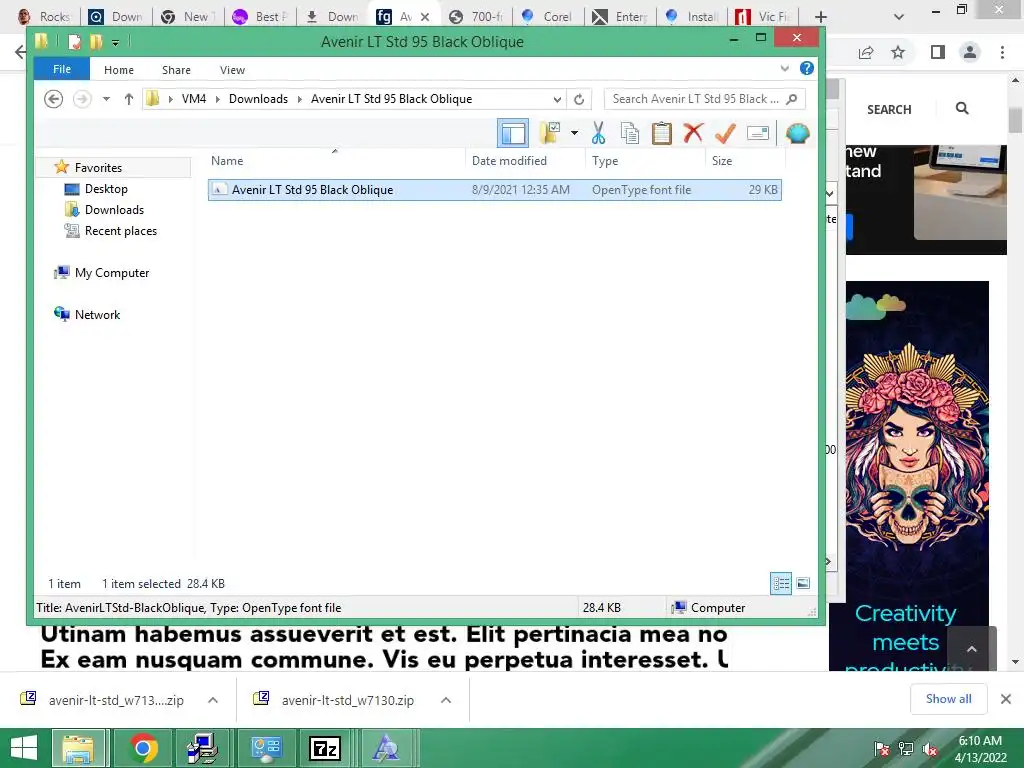Click the email envelope toolbar icon
This screenshot has width=1024, height=768.
pyautogui.click(x=758, y=133)
